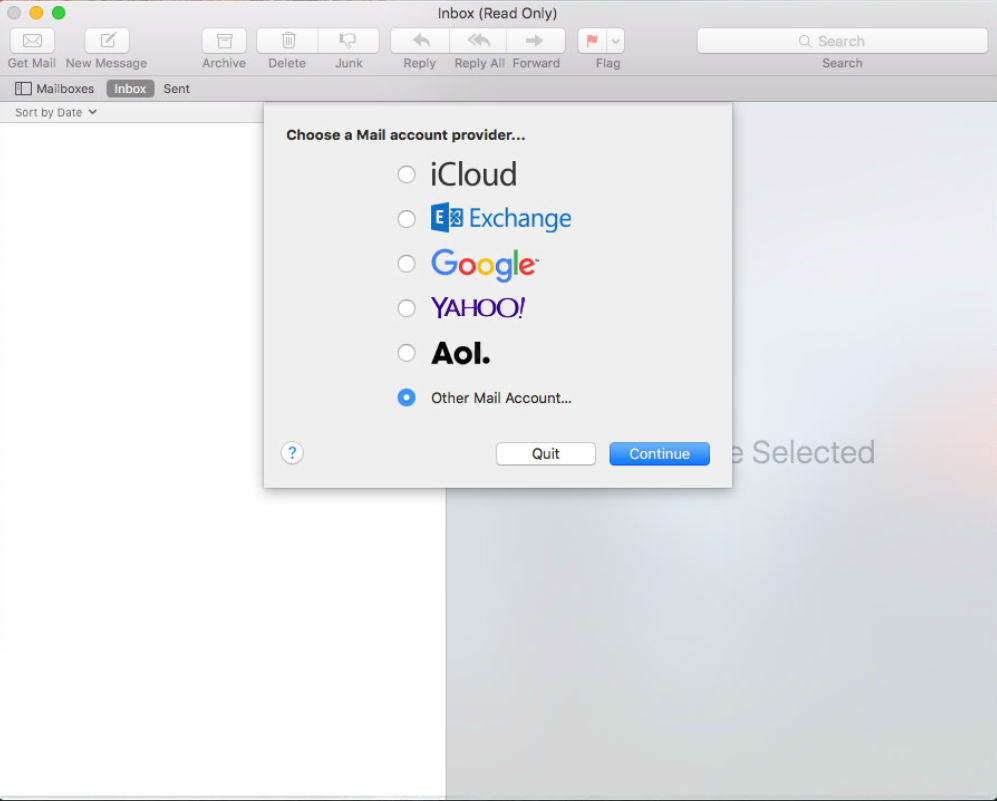Click the Google logo
997x801 pixels.
[485, 264]
